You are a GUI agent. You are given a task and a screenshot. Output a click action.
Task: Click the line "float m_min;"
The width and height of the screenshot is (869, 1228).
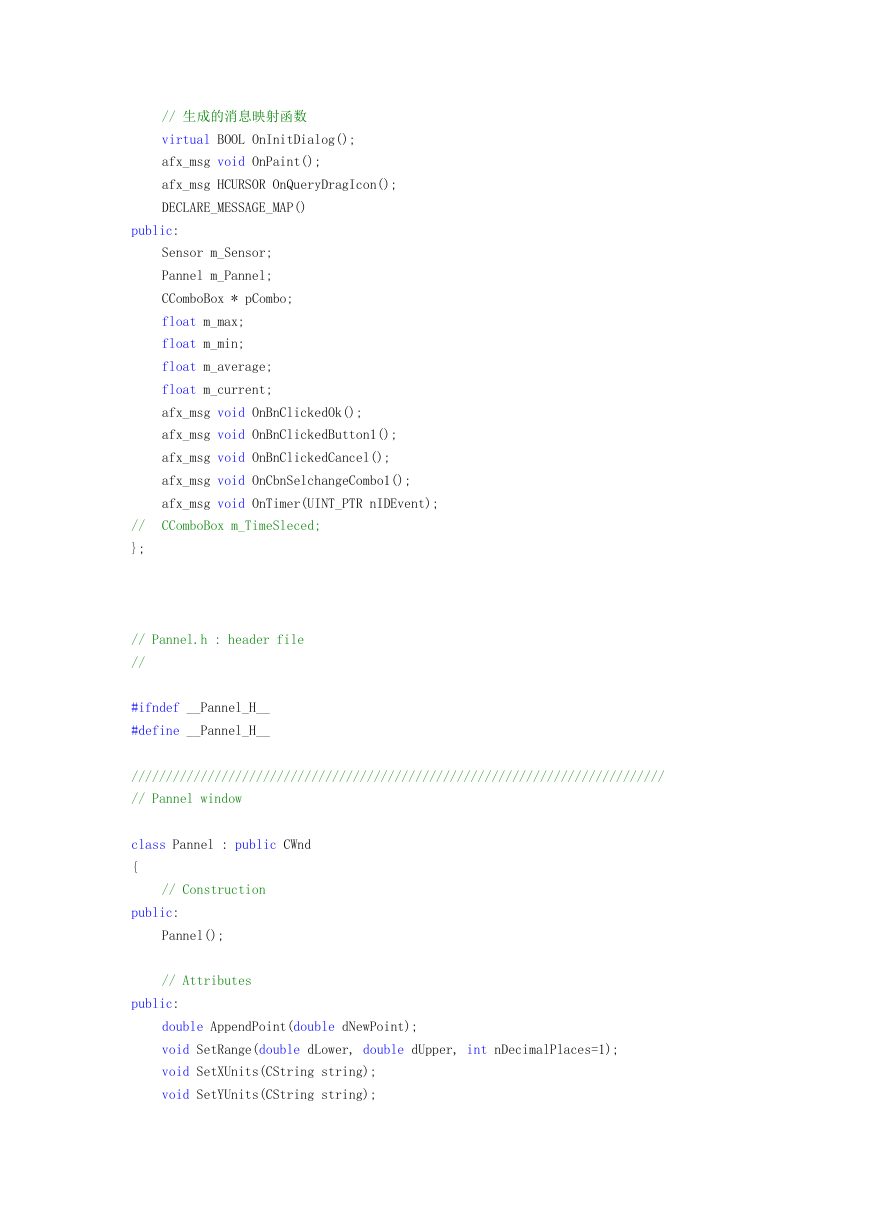[x=203, y=344]
